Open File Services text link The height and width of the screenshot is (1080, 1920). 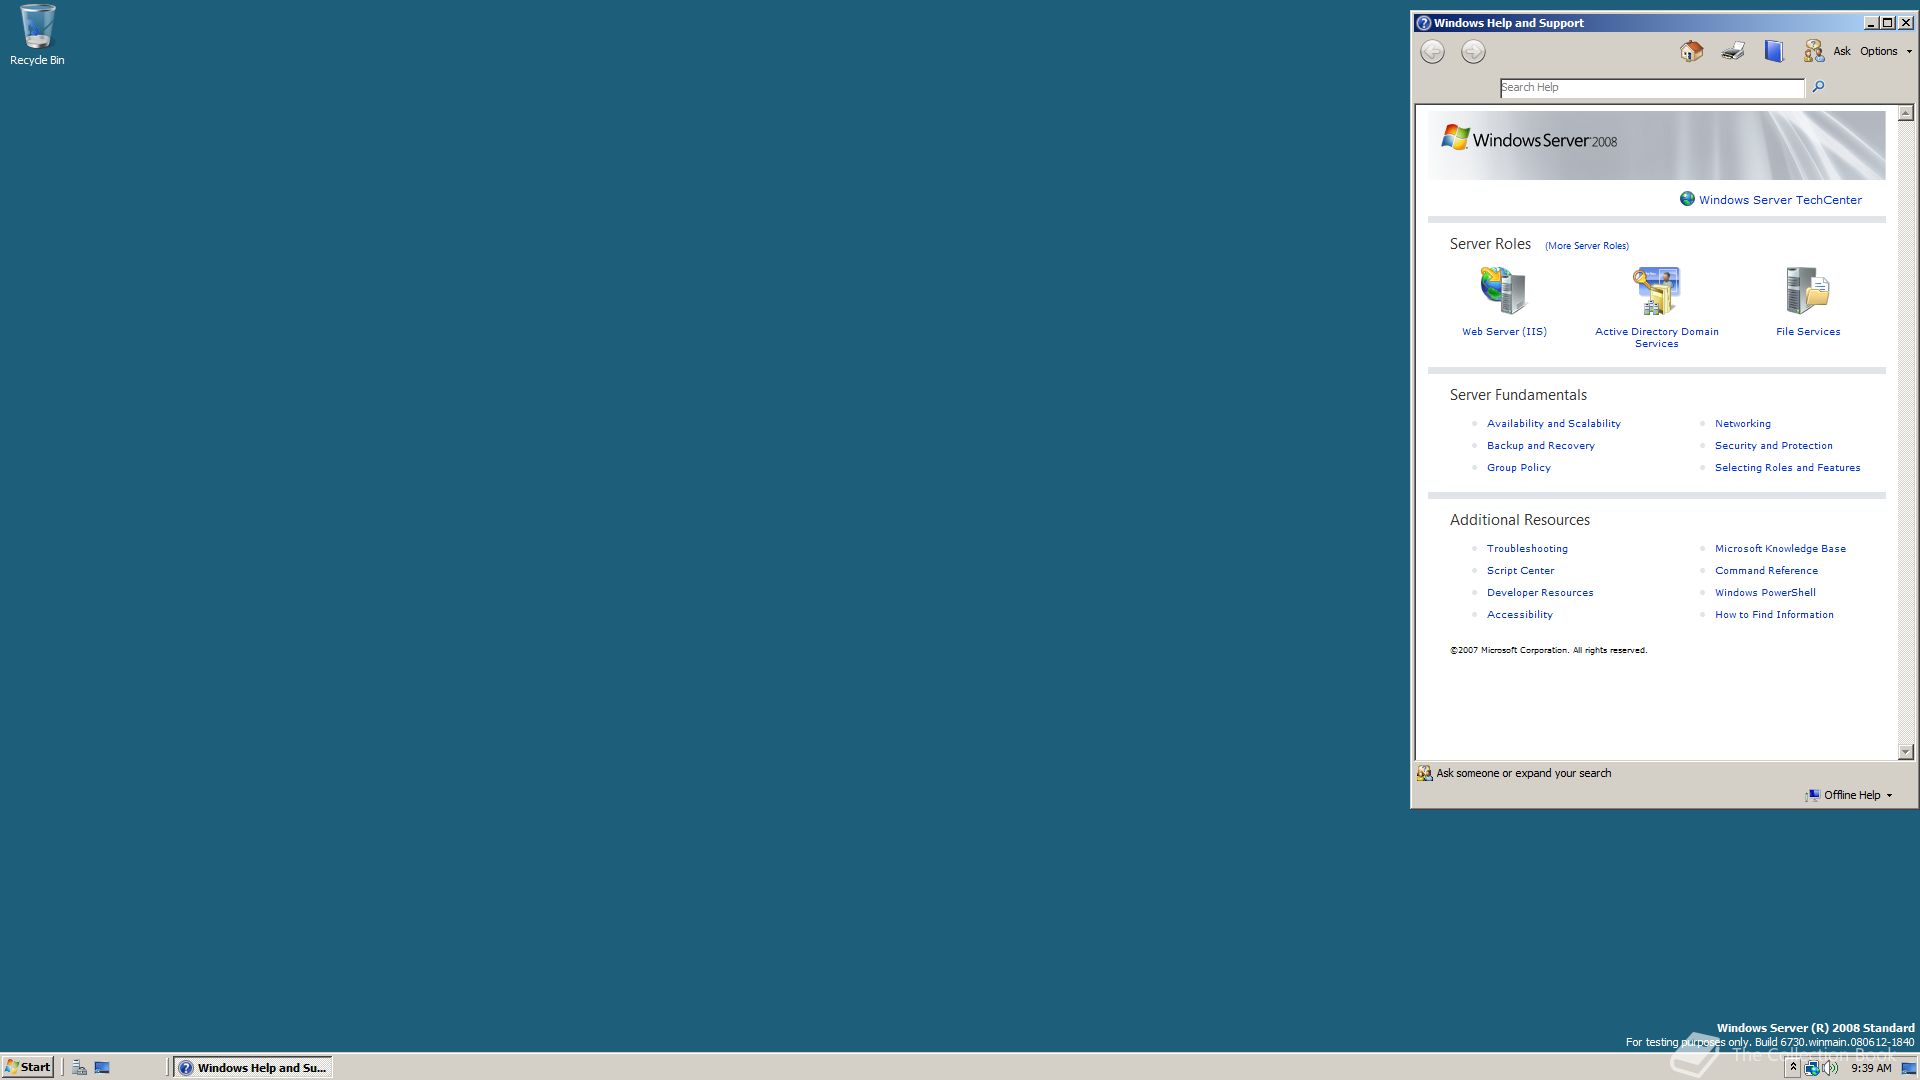pos(1807,332)
